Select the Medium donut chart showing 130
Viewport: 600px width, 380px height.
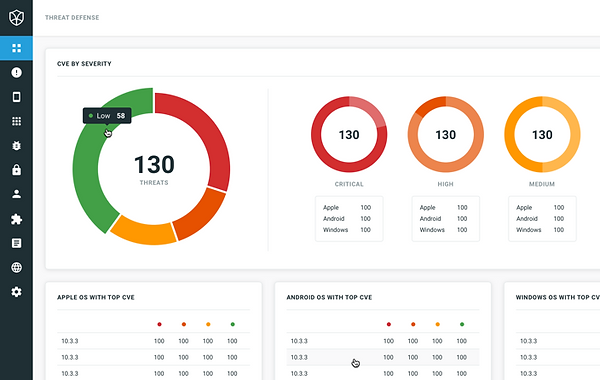click(542, 134)
